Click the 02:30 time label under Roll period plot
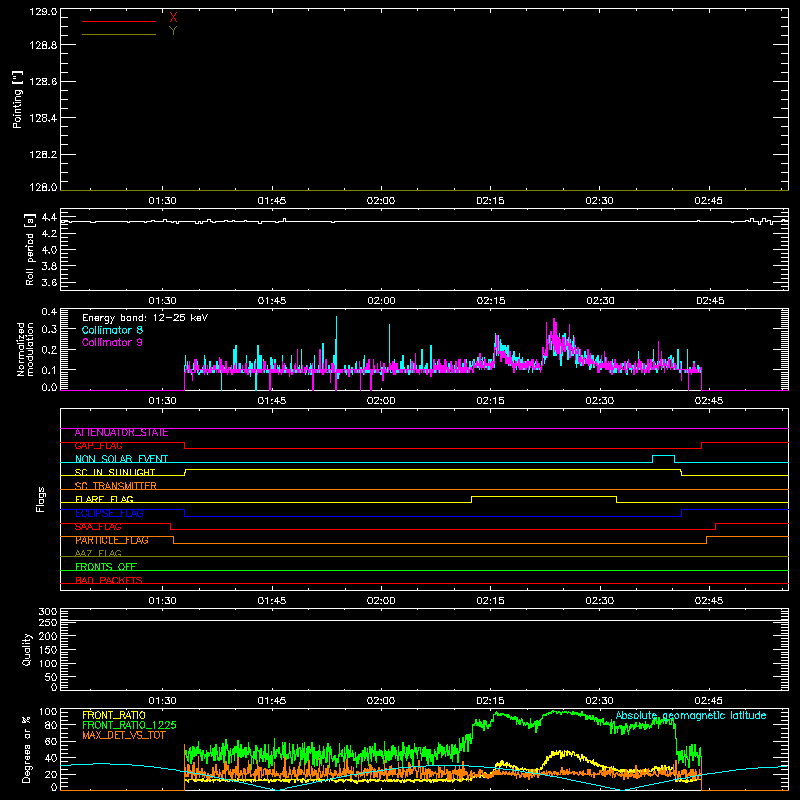Image resolution: width=800 pixels, height=800 pixels. coord(600,301)
